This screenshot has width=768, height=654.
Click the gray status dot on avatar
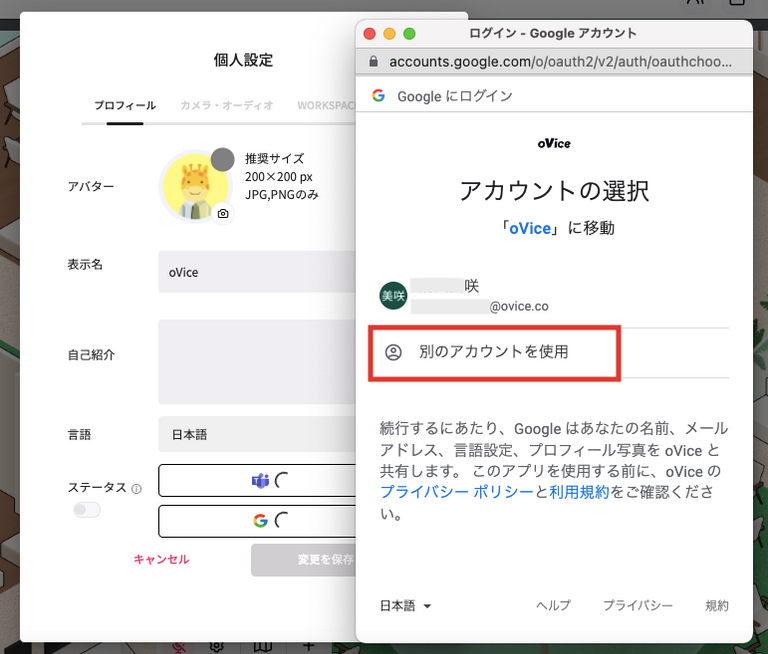point(222,160)
